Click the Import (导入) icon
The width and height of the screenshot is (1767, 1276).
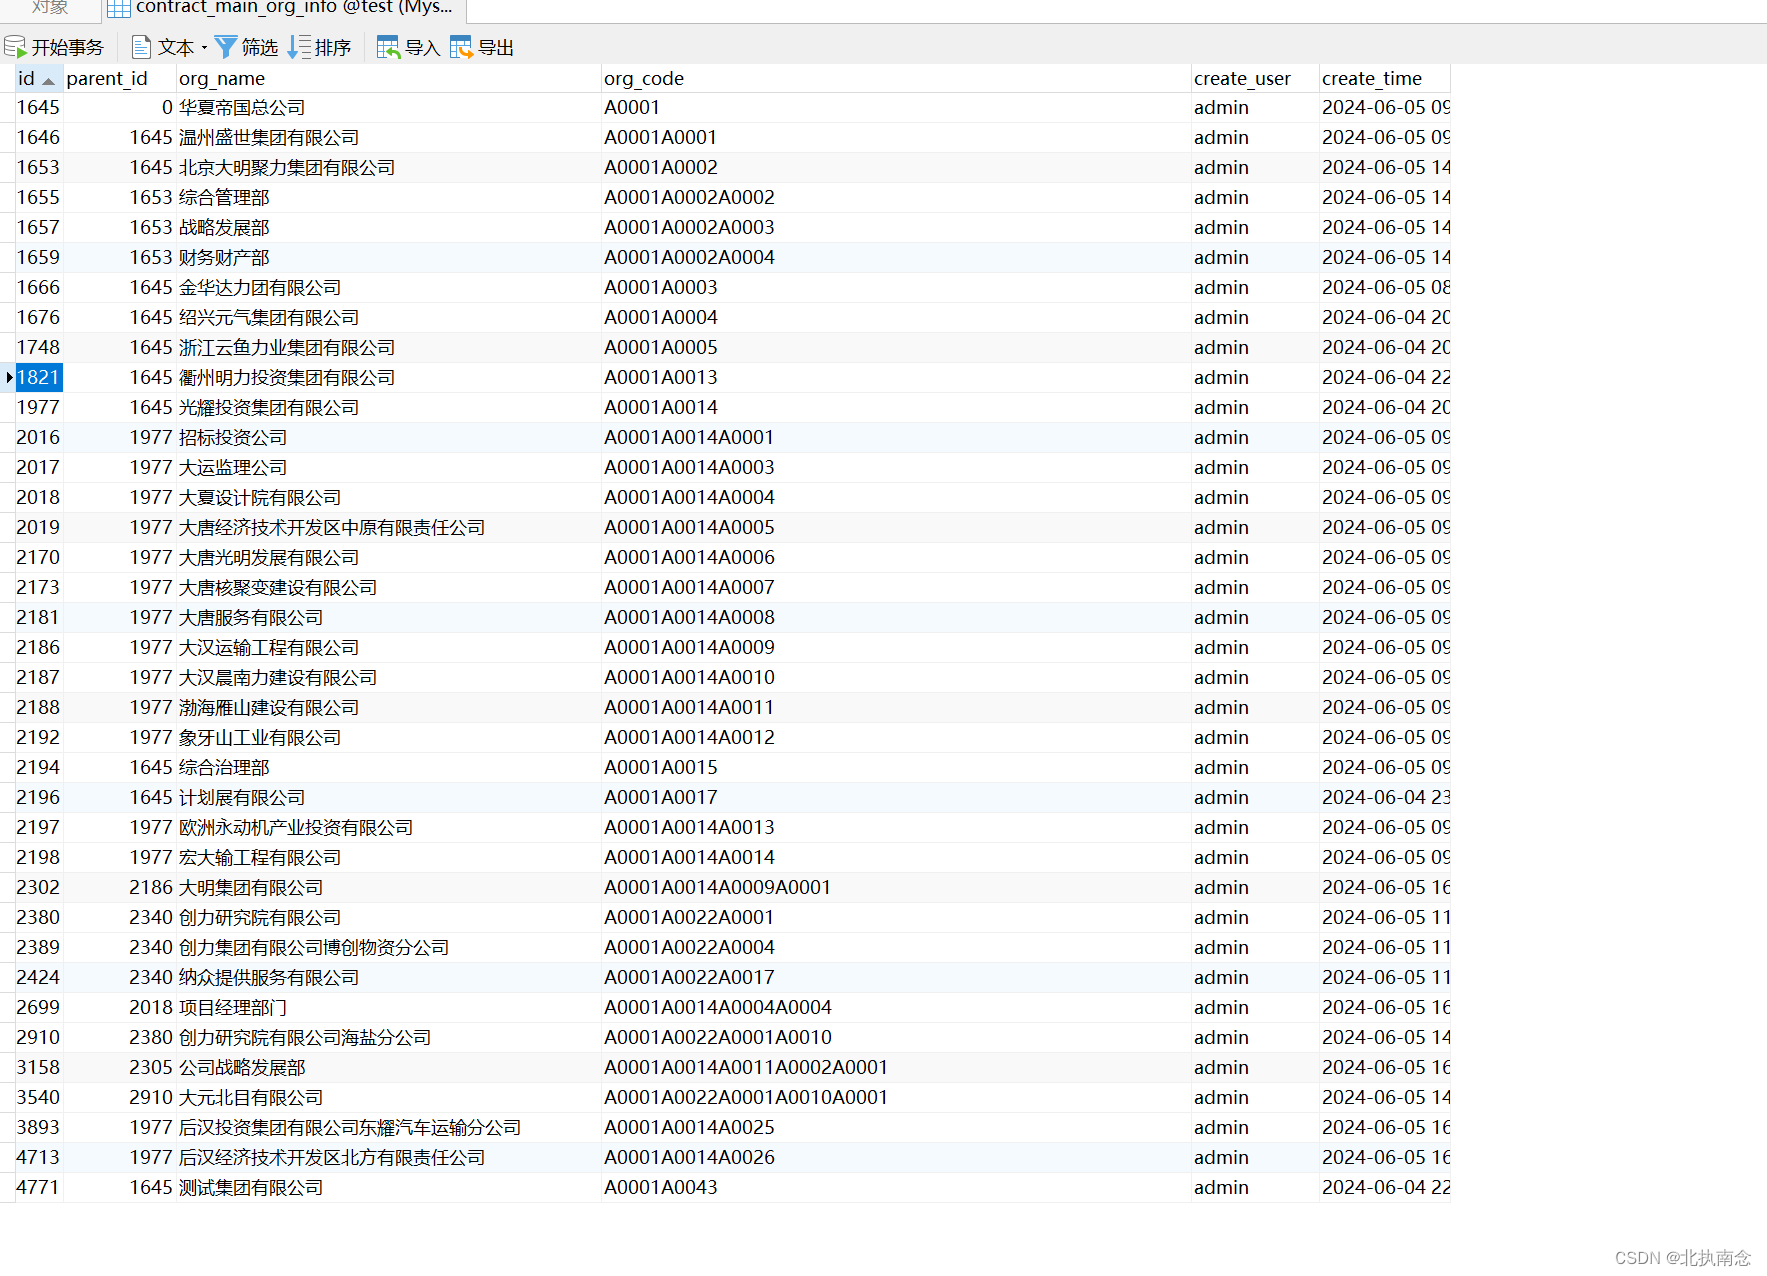pyautogui.click(x=388, y=47)
